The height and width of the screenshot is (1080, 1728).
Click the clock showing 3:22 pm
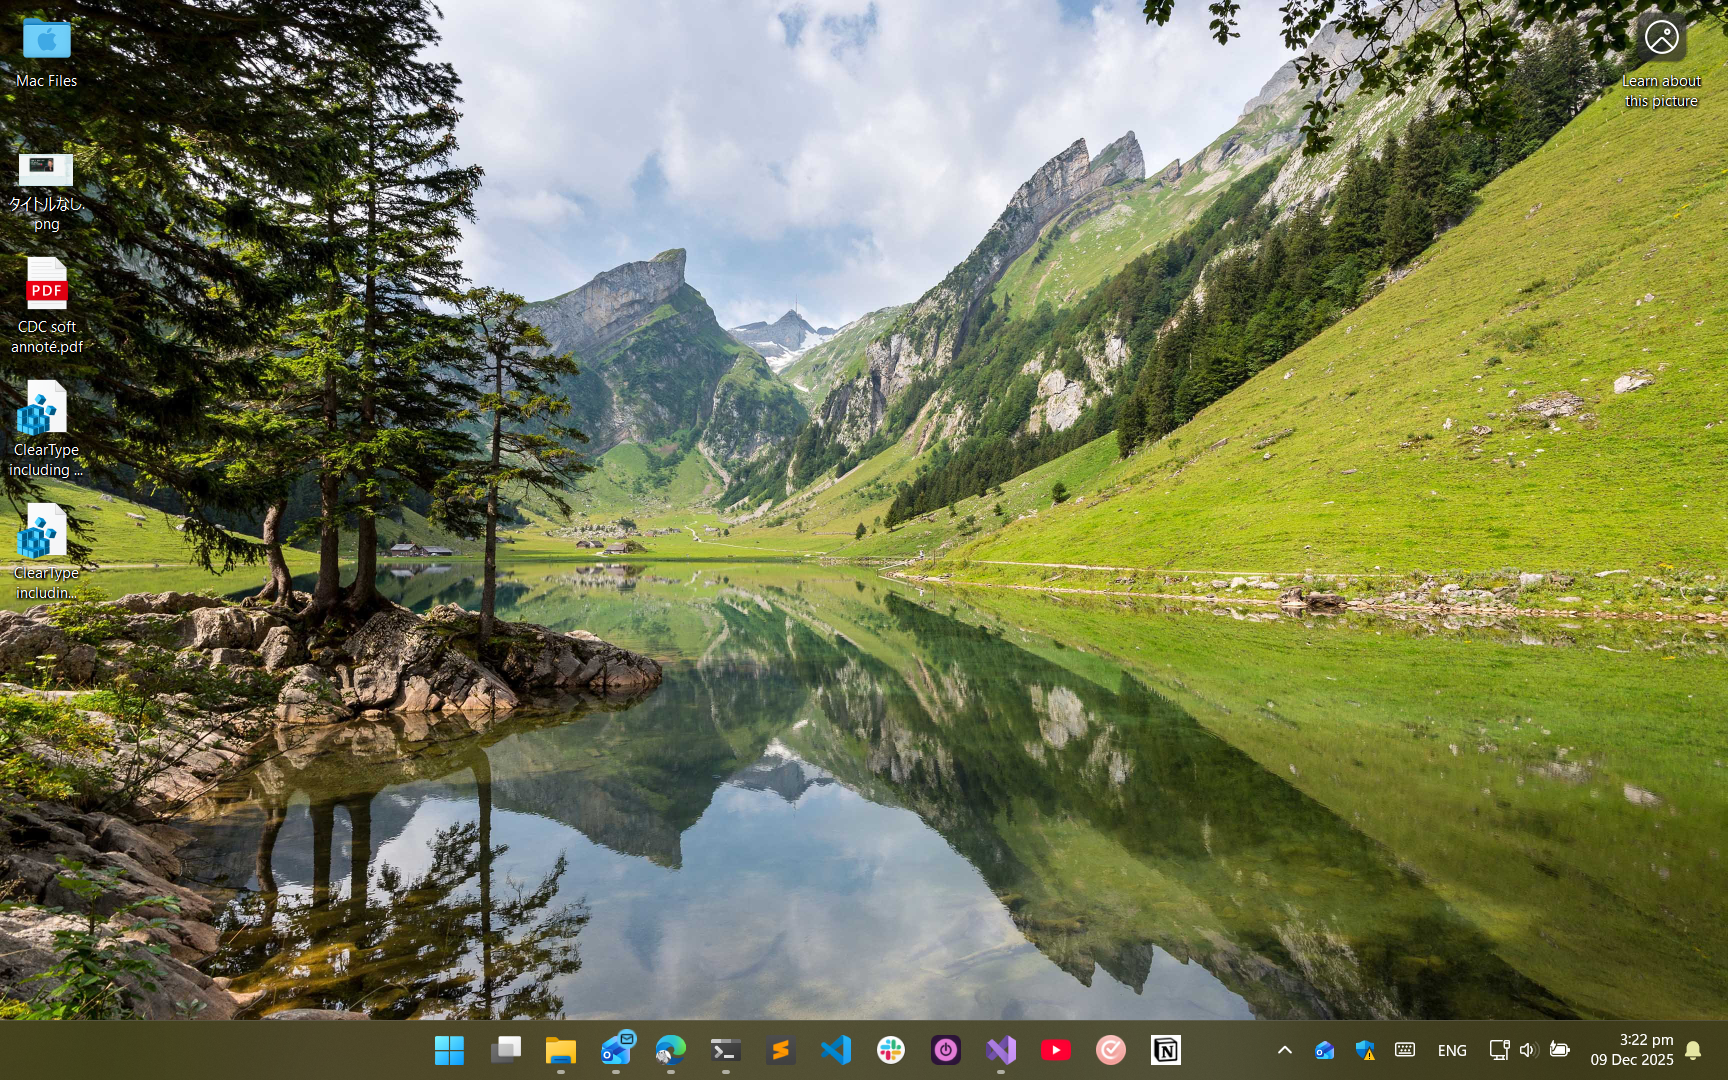1632,1050
